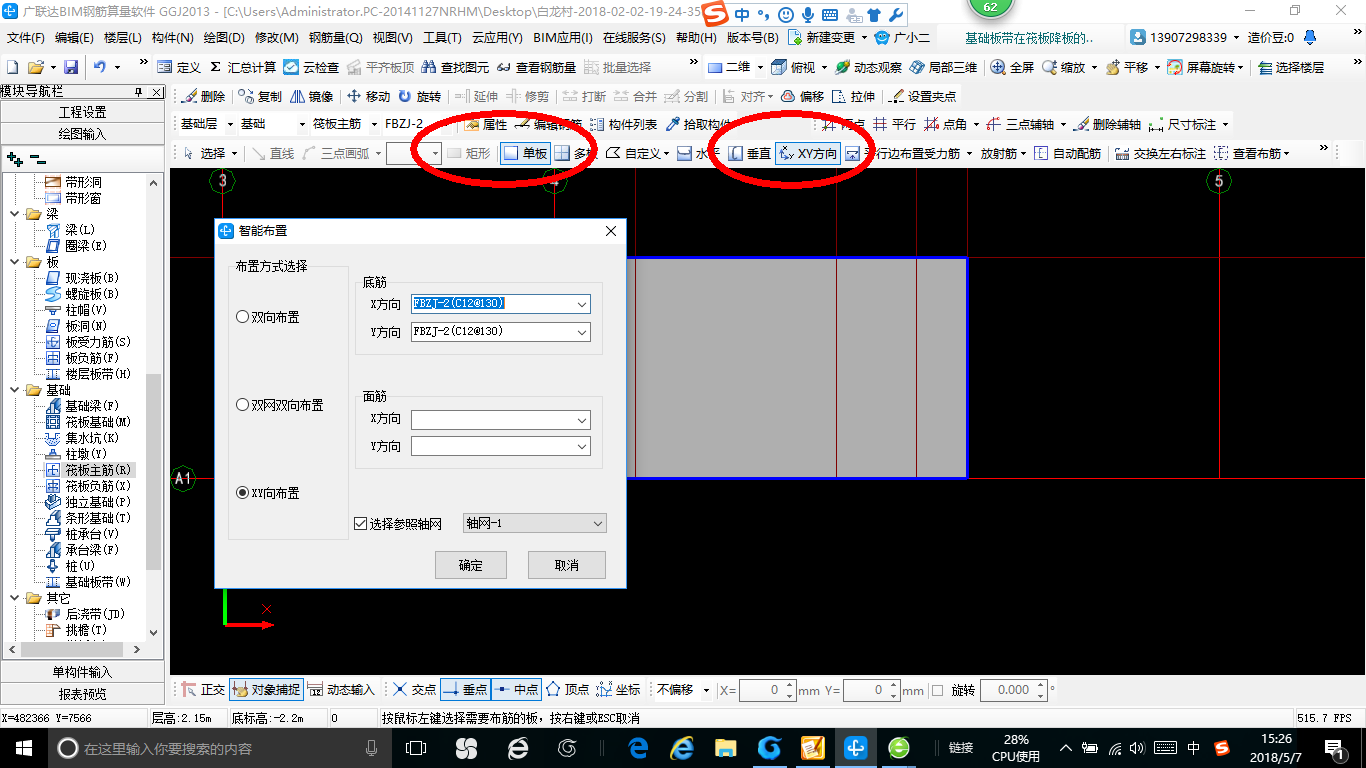1366x768 pixels.
Task: Click the Save file icon
Action: pyautogui.click(x=71, y=67)
